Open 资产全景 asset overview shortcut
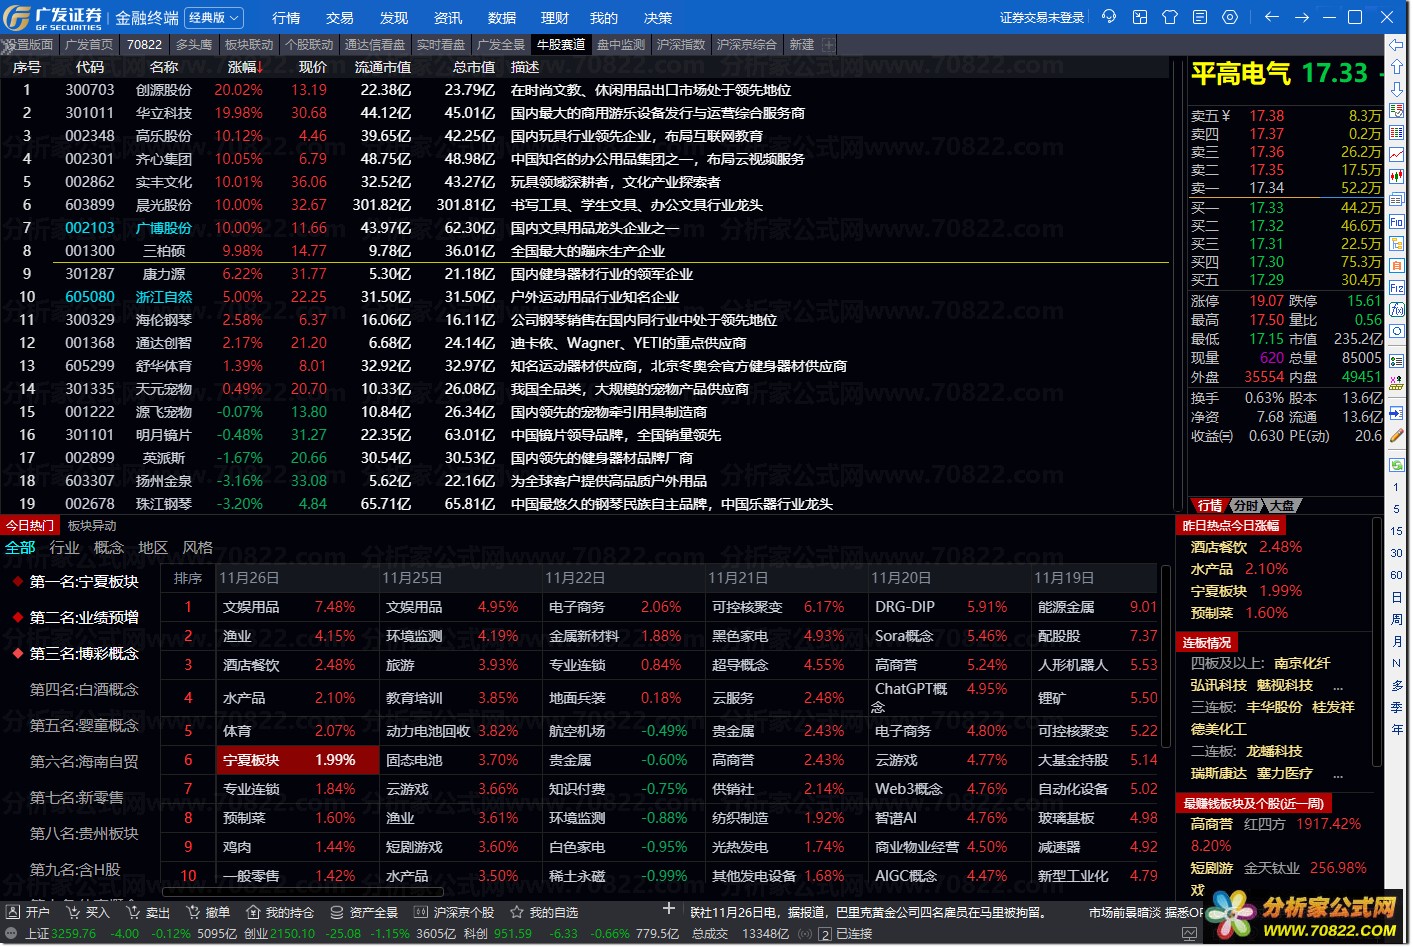The height and width of the screenshot is (947, 1413). [x=364, y=912]
